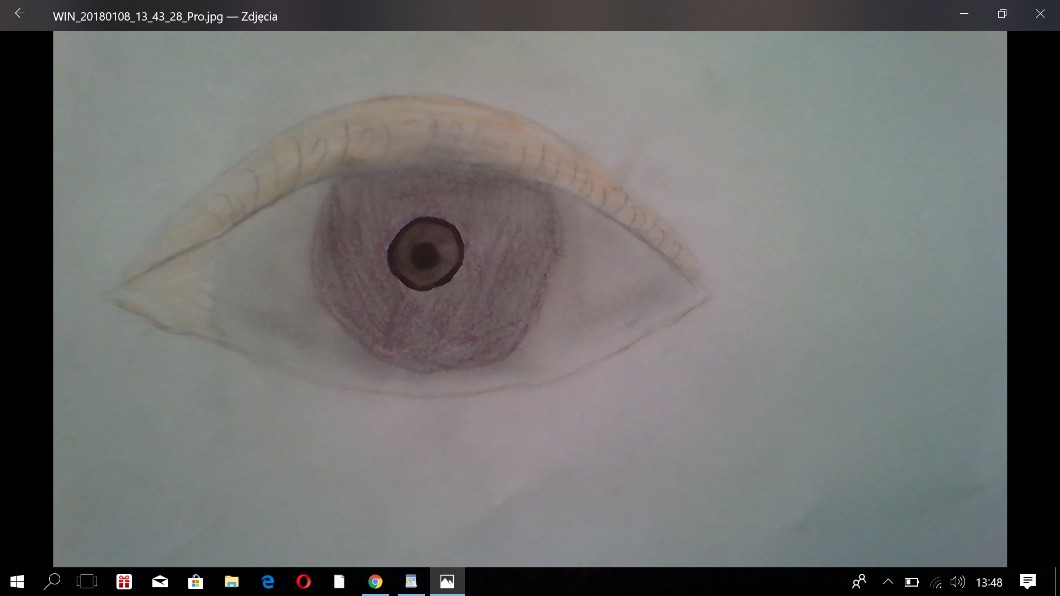Launch Opera browser from taskbar
This screenshot has height=596, width=1060.
point(303,581)
